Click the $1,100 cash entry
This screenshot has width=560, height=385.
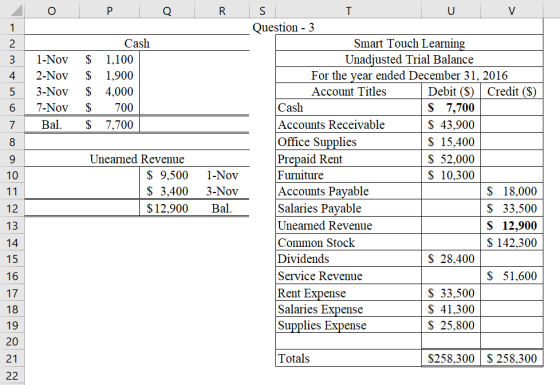[x=109, y=59]
